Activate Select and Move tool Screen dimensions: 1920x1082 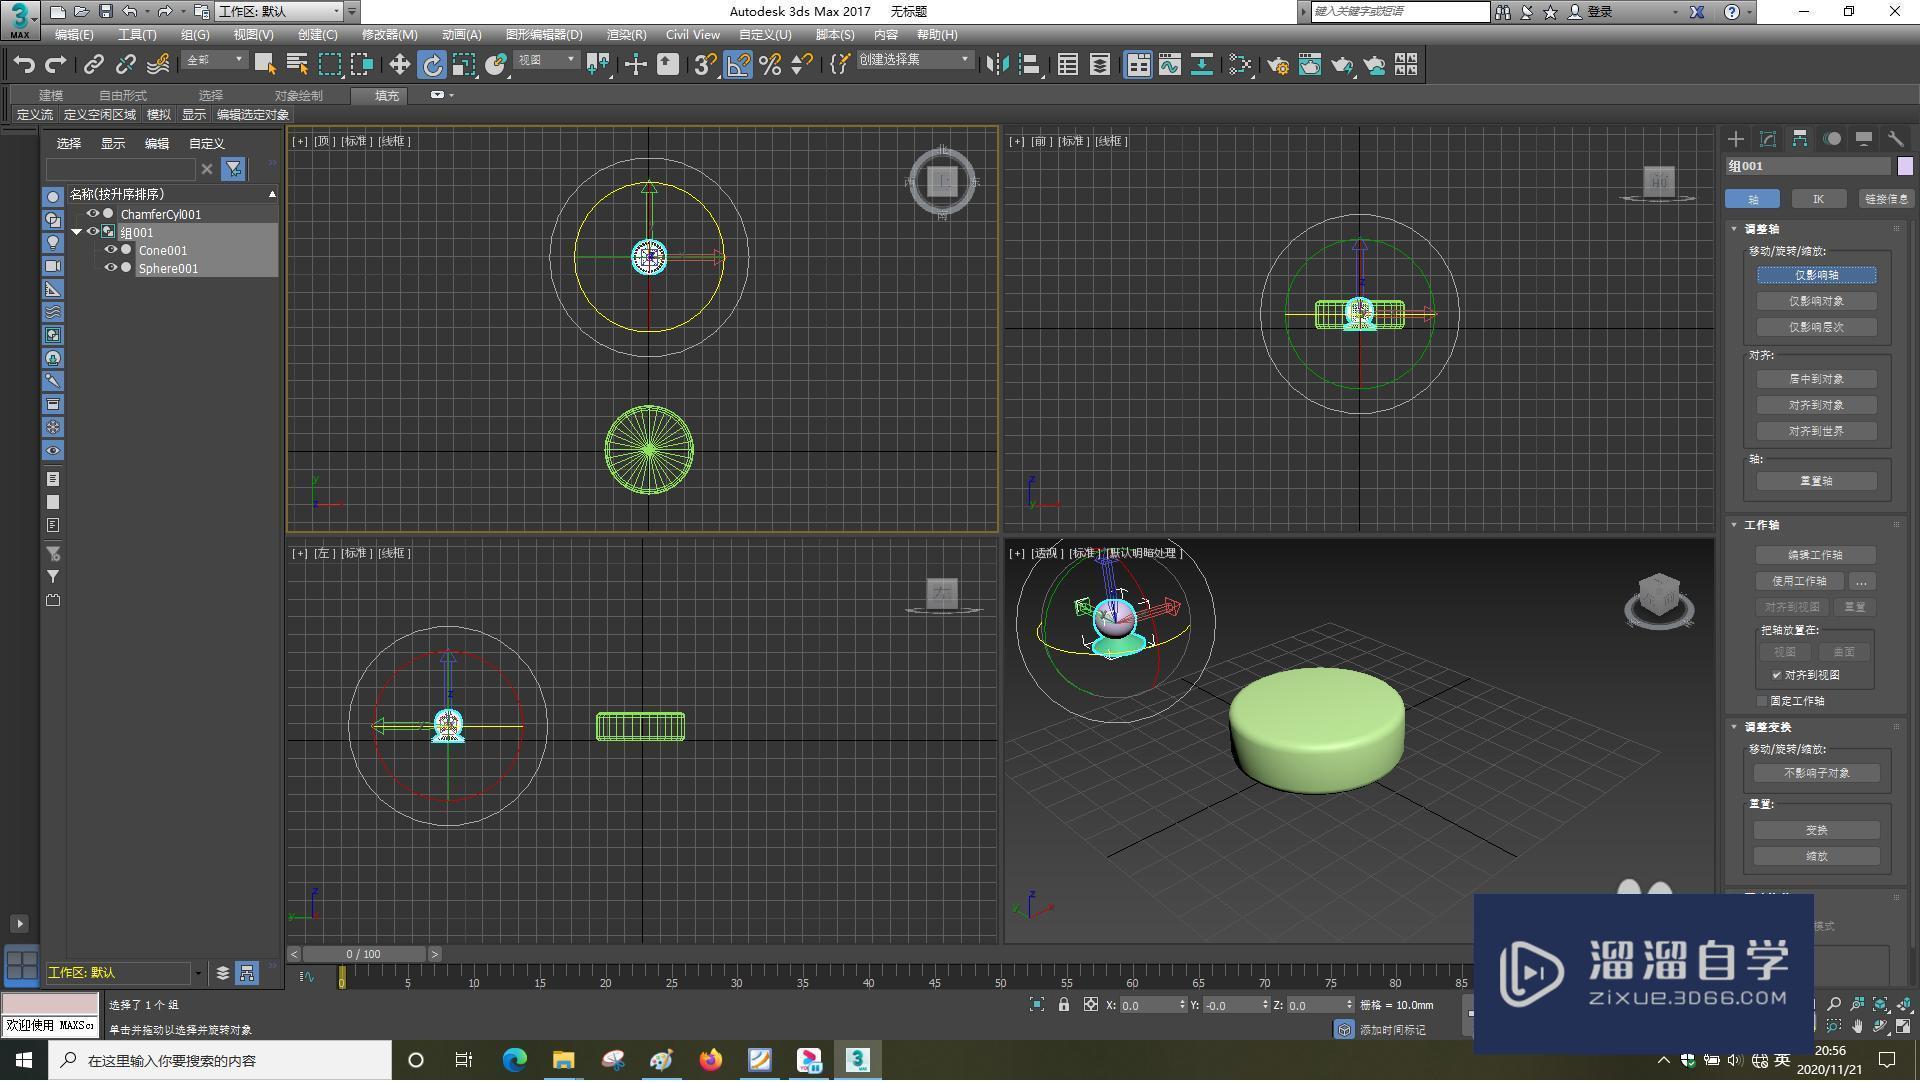[399, 65]
